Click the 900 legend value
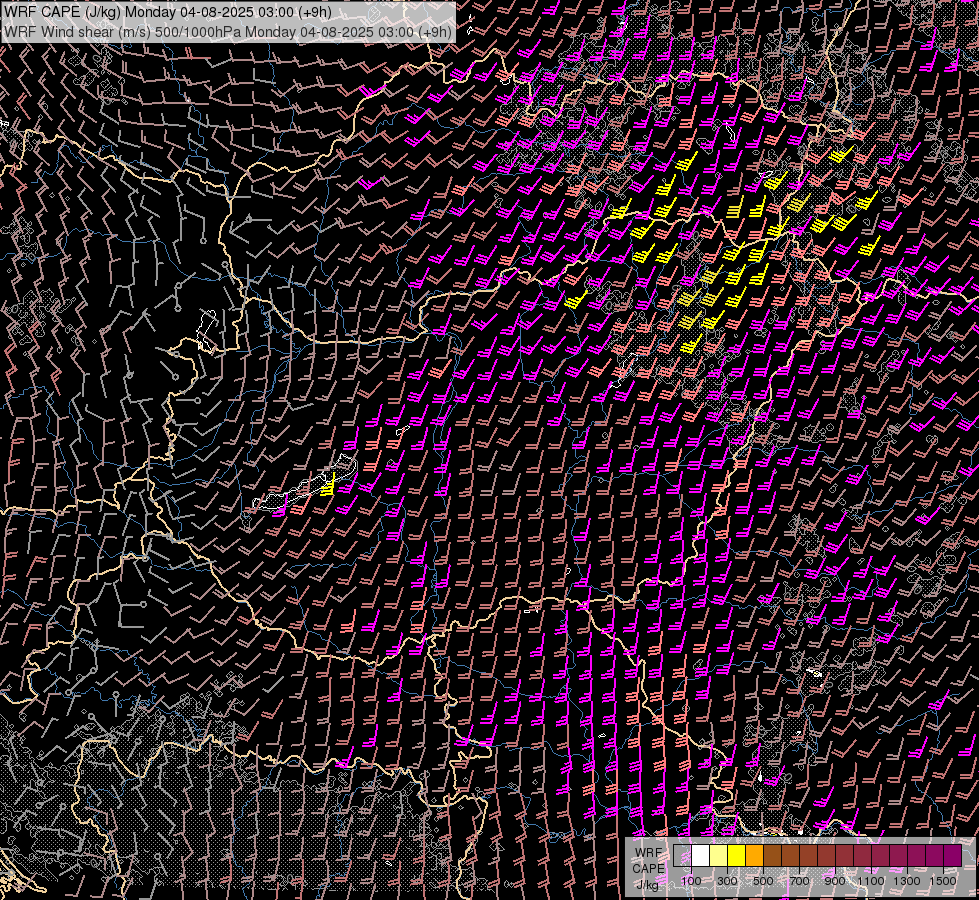 tap(835, 881)
